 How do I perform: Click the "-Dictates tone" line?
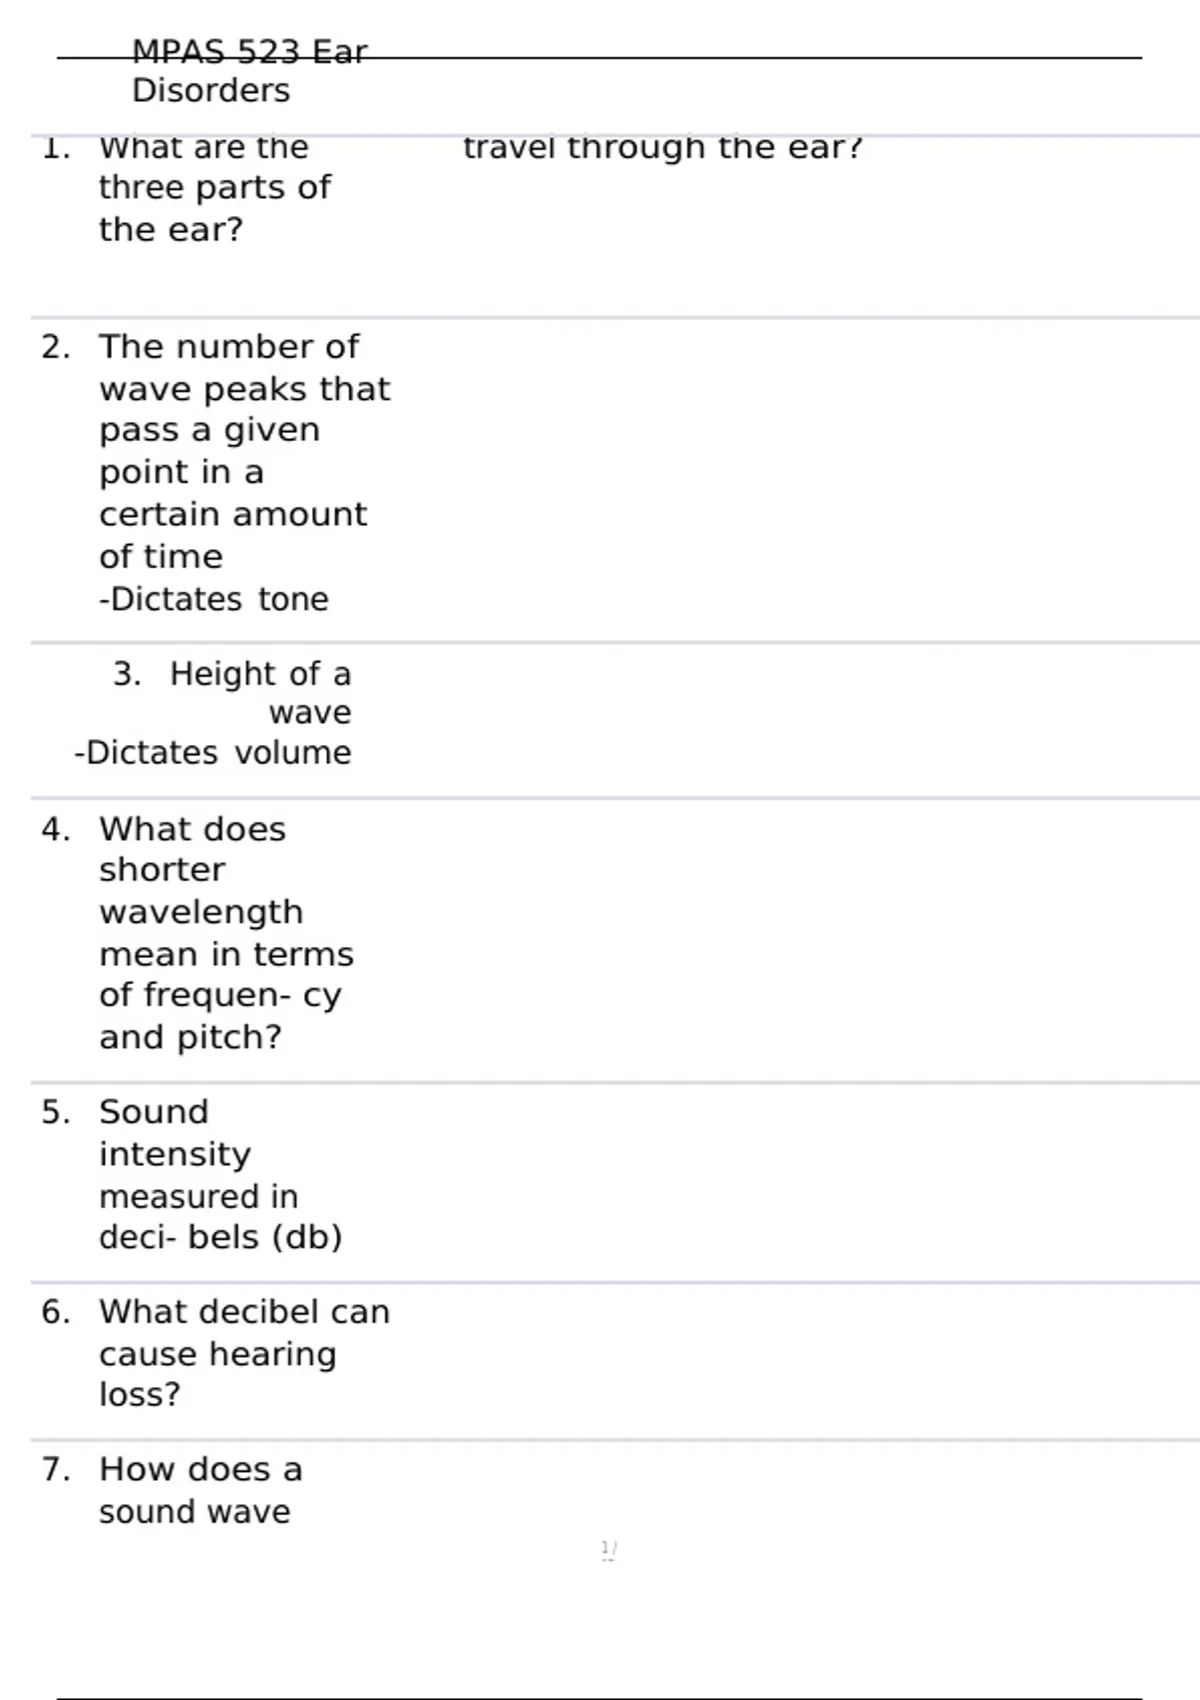213,599
